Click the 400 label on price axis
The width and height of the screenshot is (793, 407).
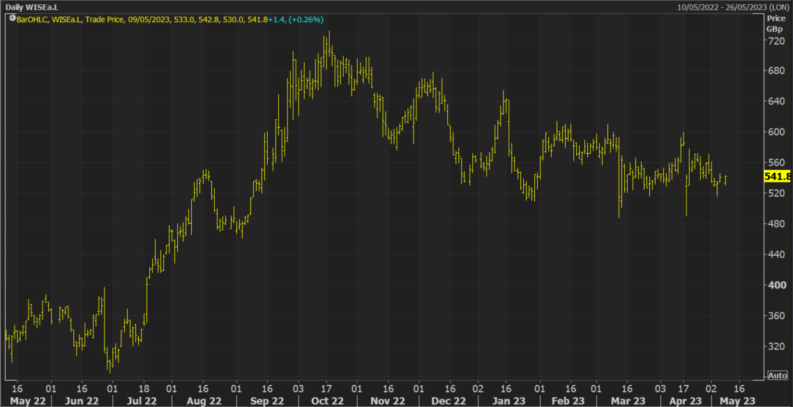tap(775, 285)
